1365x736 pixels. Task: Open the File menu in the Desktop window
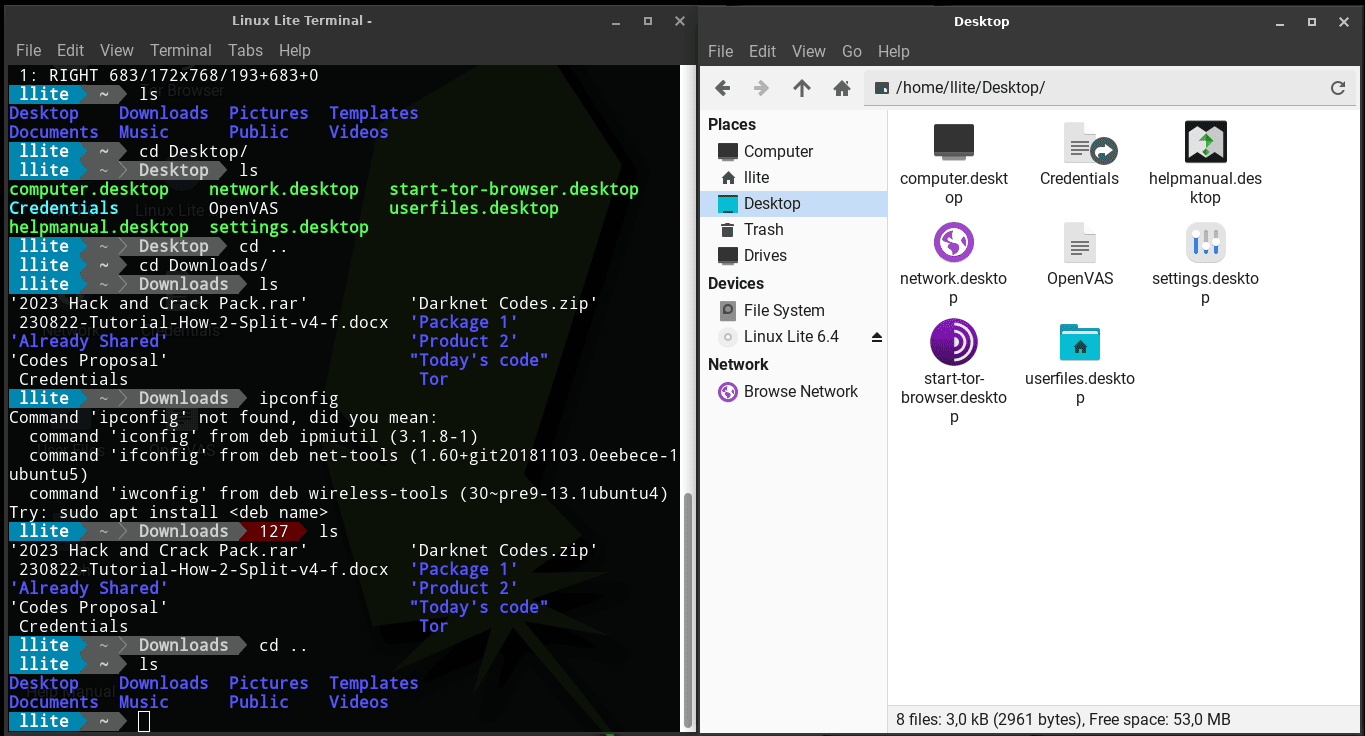721,51
